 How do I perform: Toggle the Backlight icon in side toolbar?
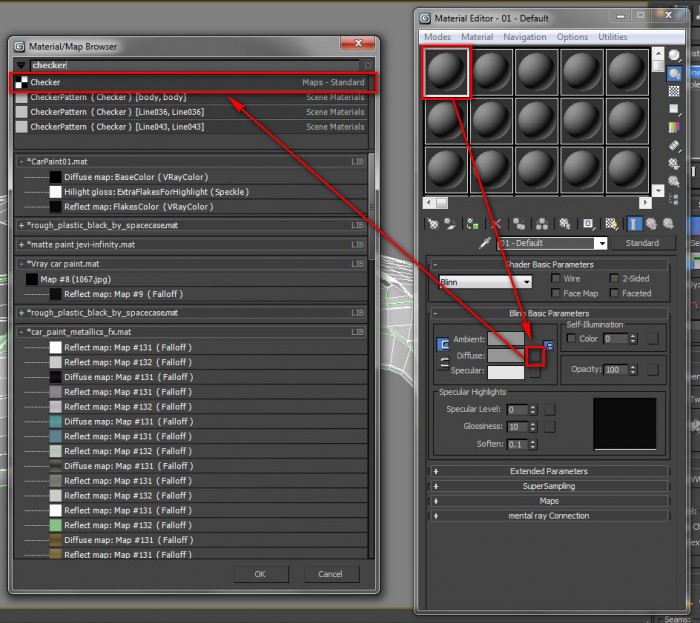click(675, 73)
